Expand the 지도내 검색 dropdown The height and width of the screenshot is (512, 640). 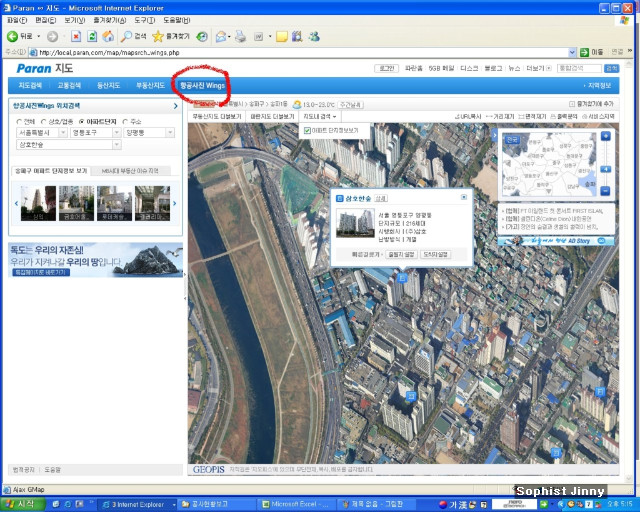[320, 117]
